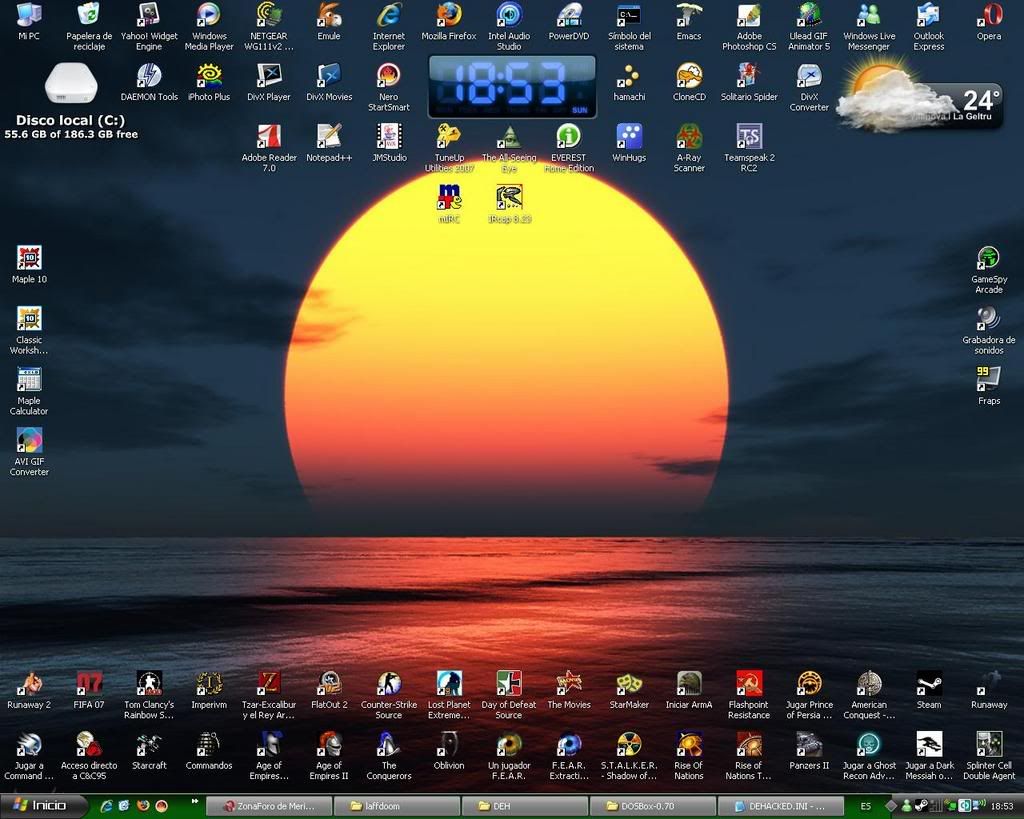Launch Counter-Strike Source icon

[x=389, y=685]
